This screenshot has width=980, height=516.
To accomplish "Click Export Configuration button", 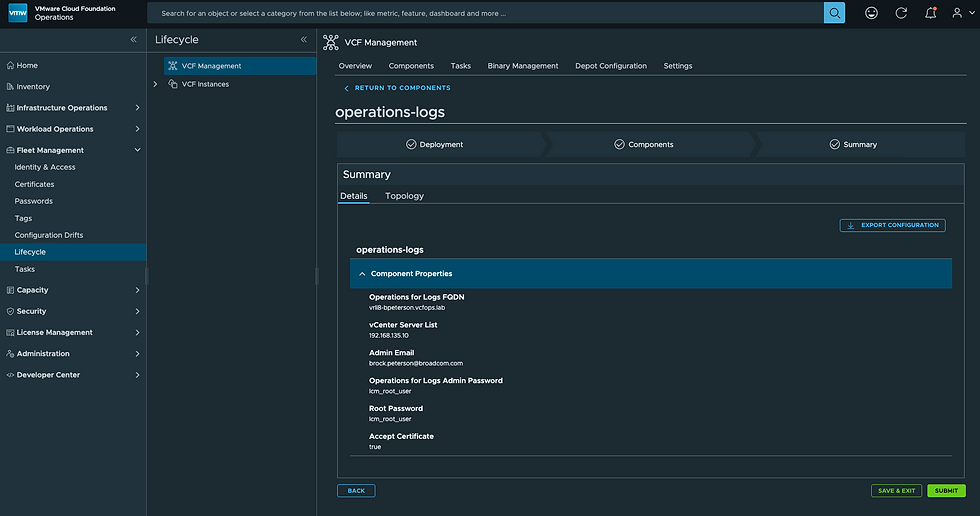I will [892, 225].
